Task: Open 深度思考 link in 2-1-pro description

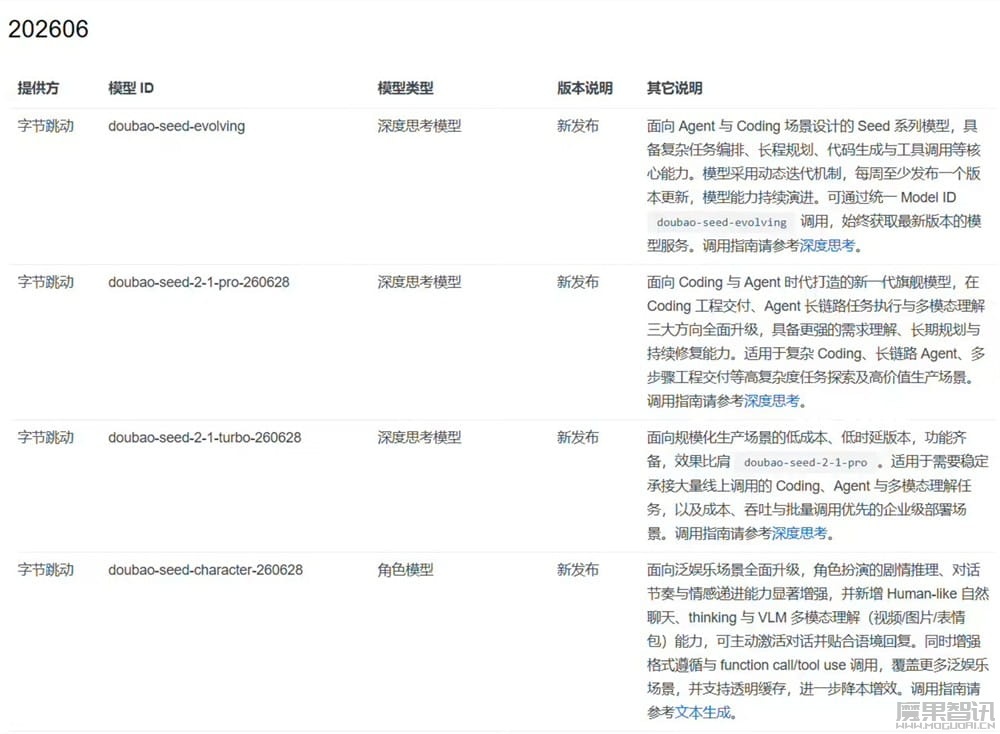Action: tap(771, 401)
